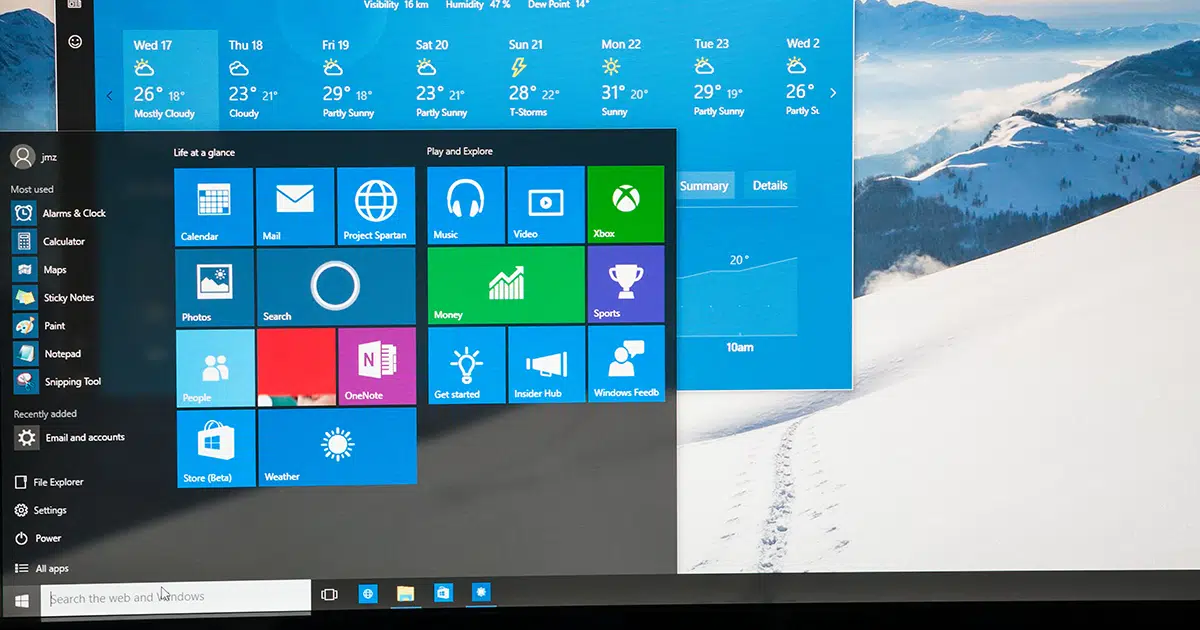Open the OneNote tile
The height and width of the screenshot is (630, 1200).
[x=377, y=366]
